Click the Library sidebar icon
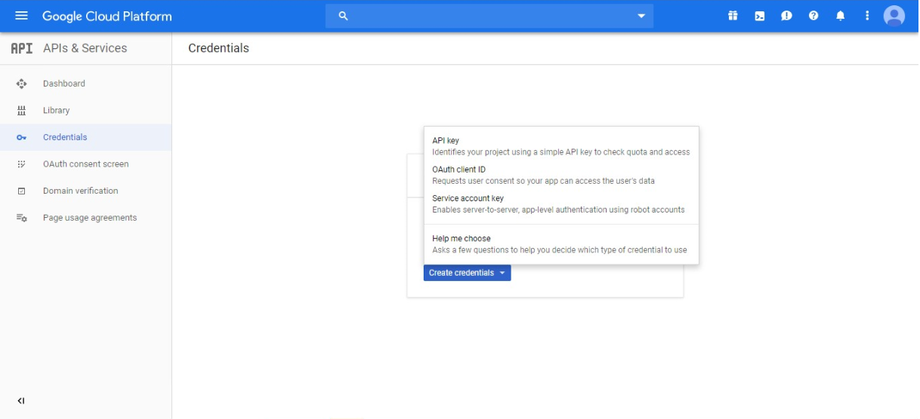The width and height of the screenshot is (920, 419). 22,110
